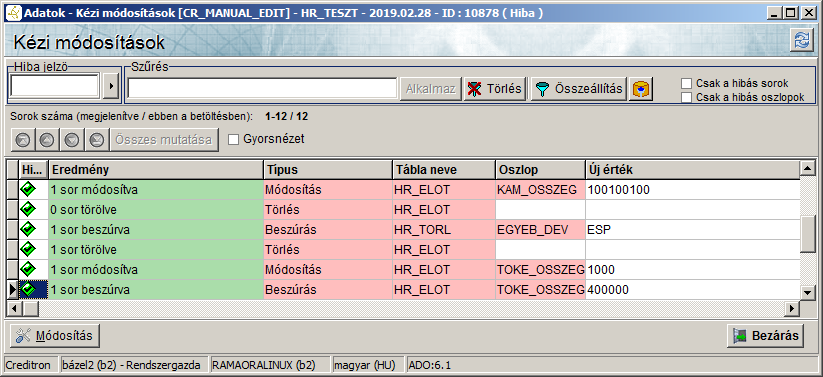Click the green check of the KAM_OSSZEG row
This screenshot has width=823, height=377.
pos(28,190)
